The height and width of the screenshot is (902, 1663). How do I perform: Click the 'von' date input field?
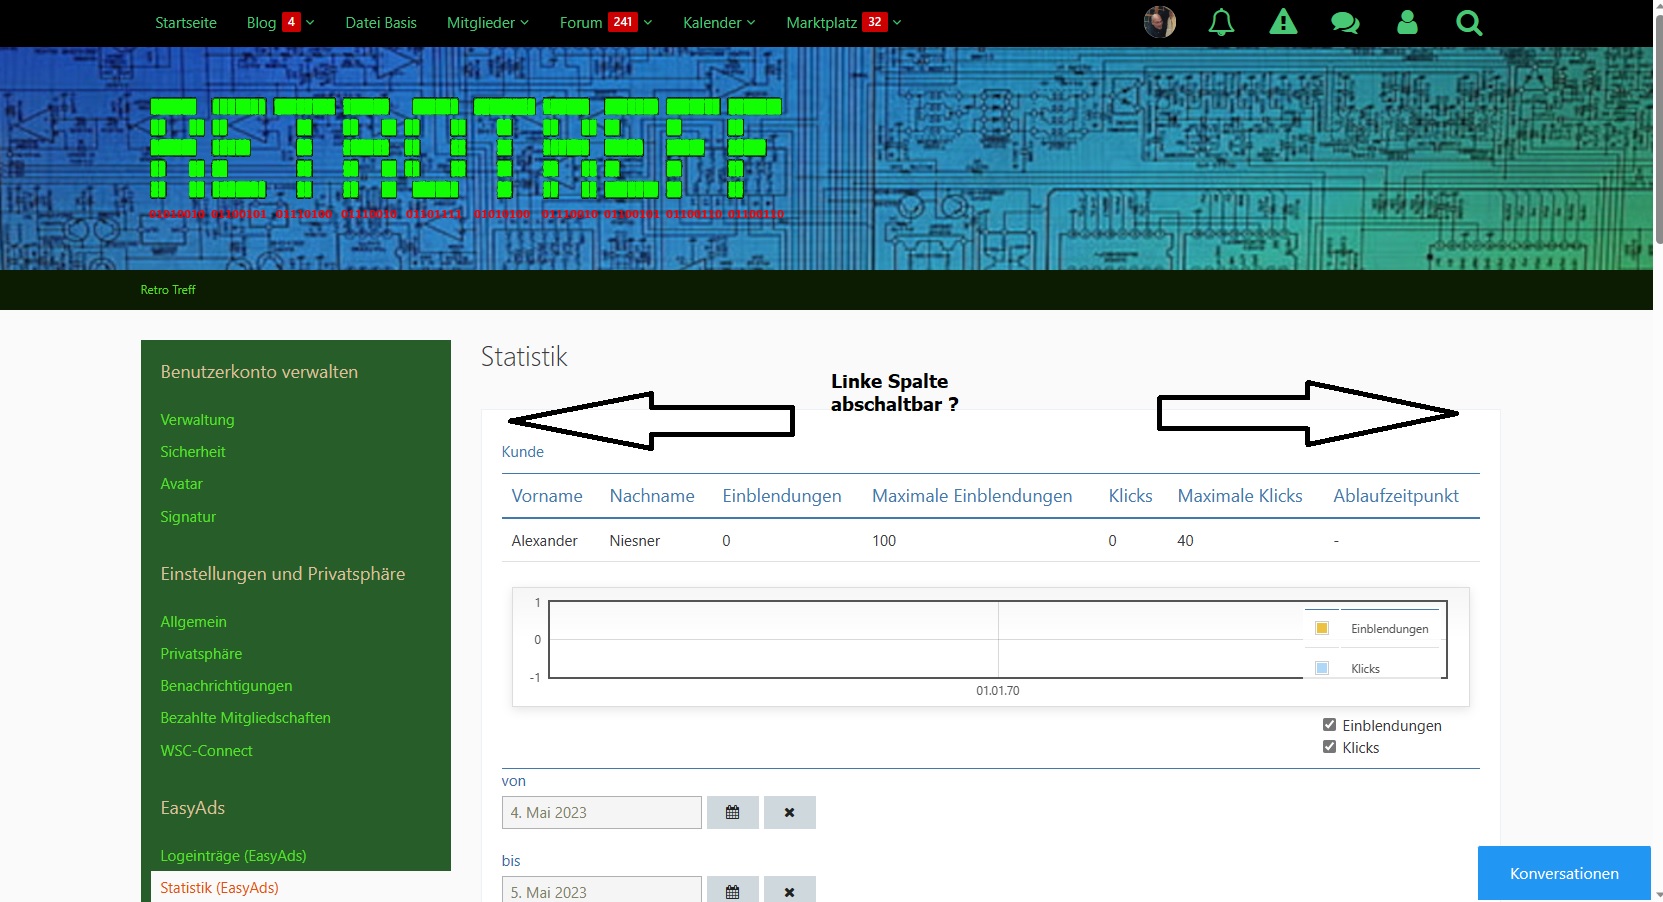(601, 812)
